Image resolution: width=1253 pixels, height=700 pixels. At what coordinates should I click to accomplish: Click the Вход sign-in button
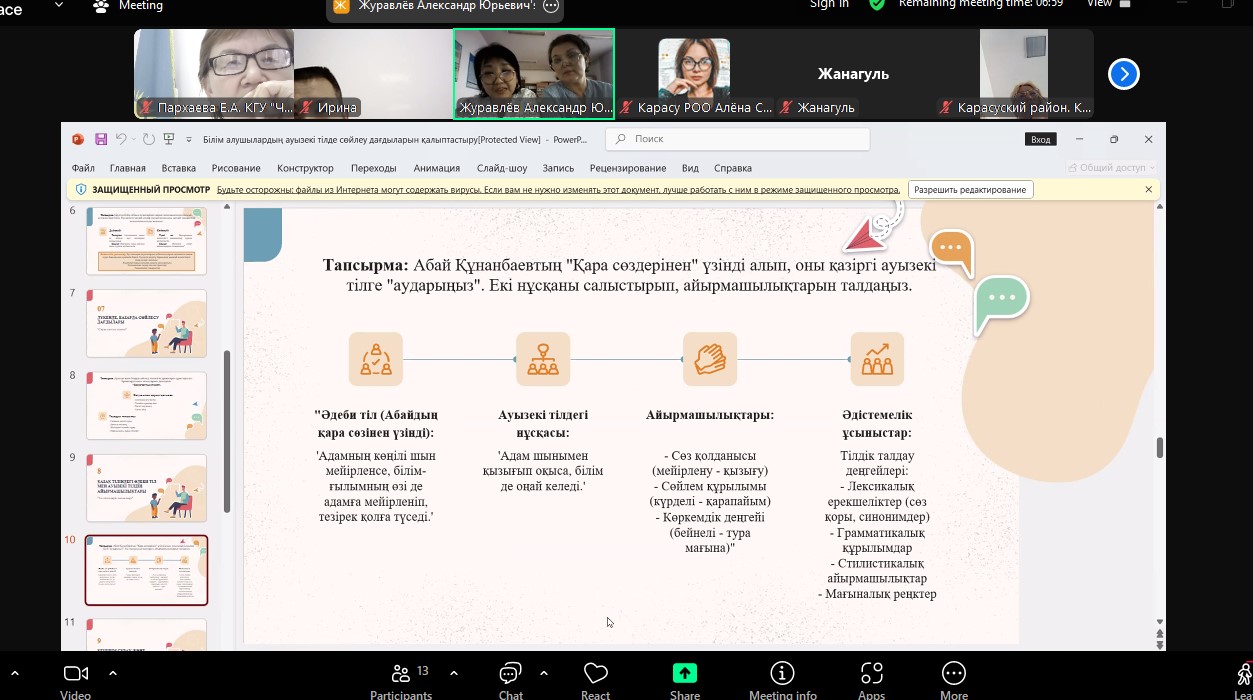coord(1040,139)
